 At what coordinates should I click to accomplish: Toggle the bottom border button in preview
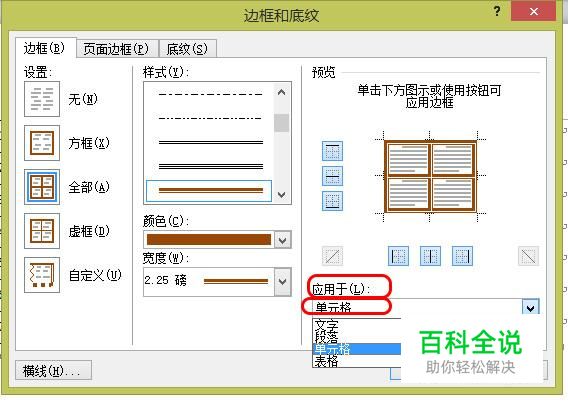332,201
